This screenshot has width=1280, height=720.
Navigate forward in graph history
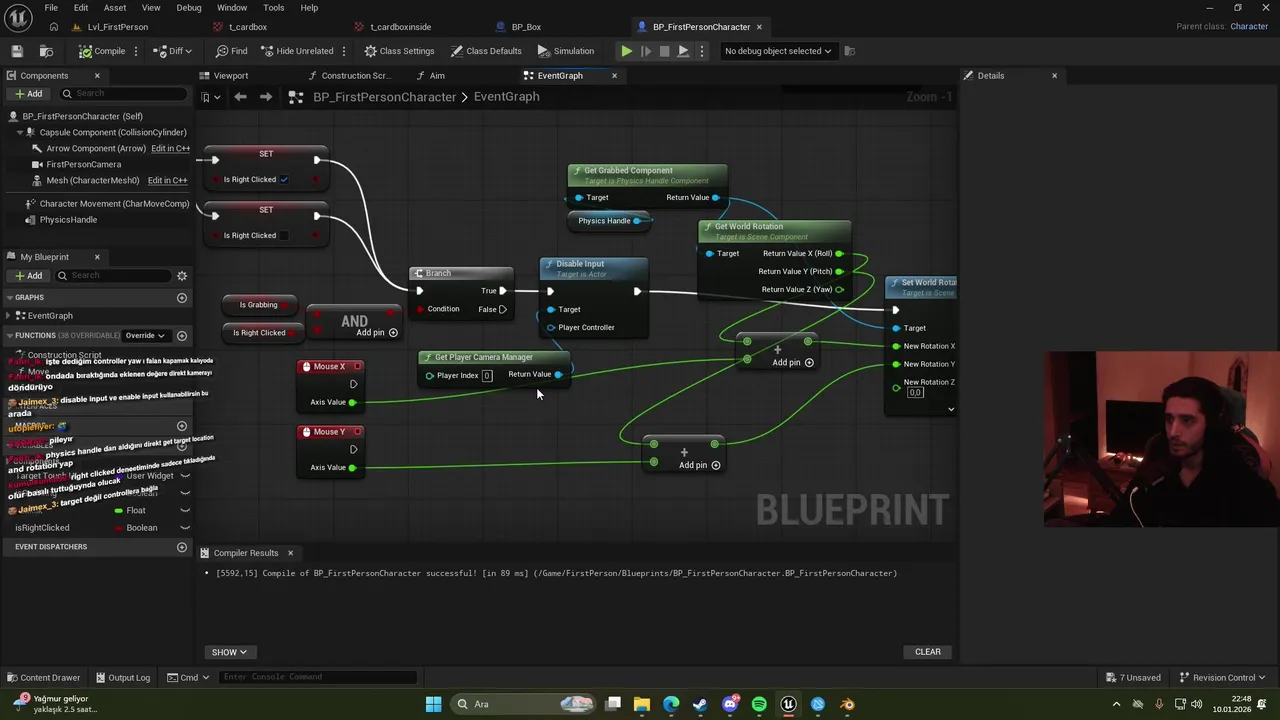(265, 97)
